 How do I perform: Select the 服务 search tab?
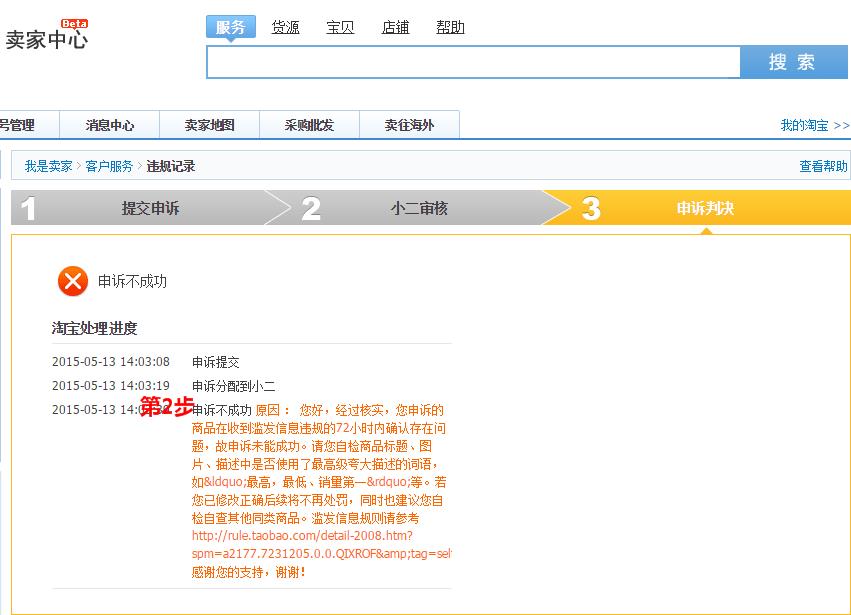[x=231, y=27]
